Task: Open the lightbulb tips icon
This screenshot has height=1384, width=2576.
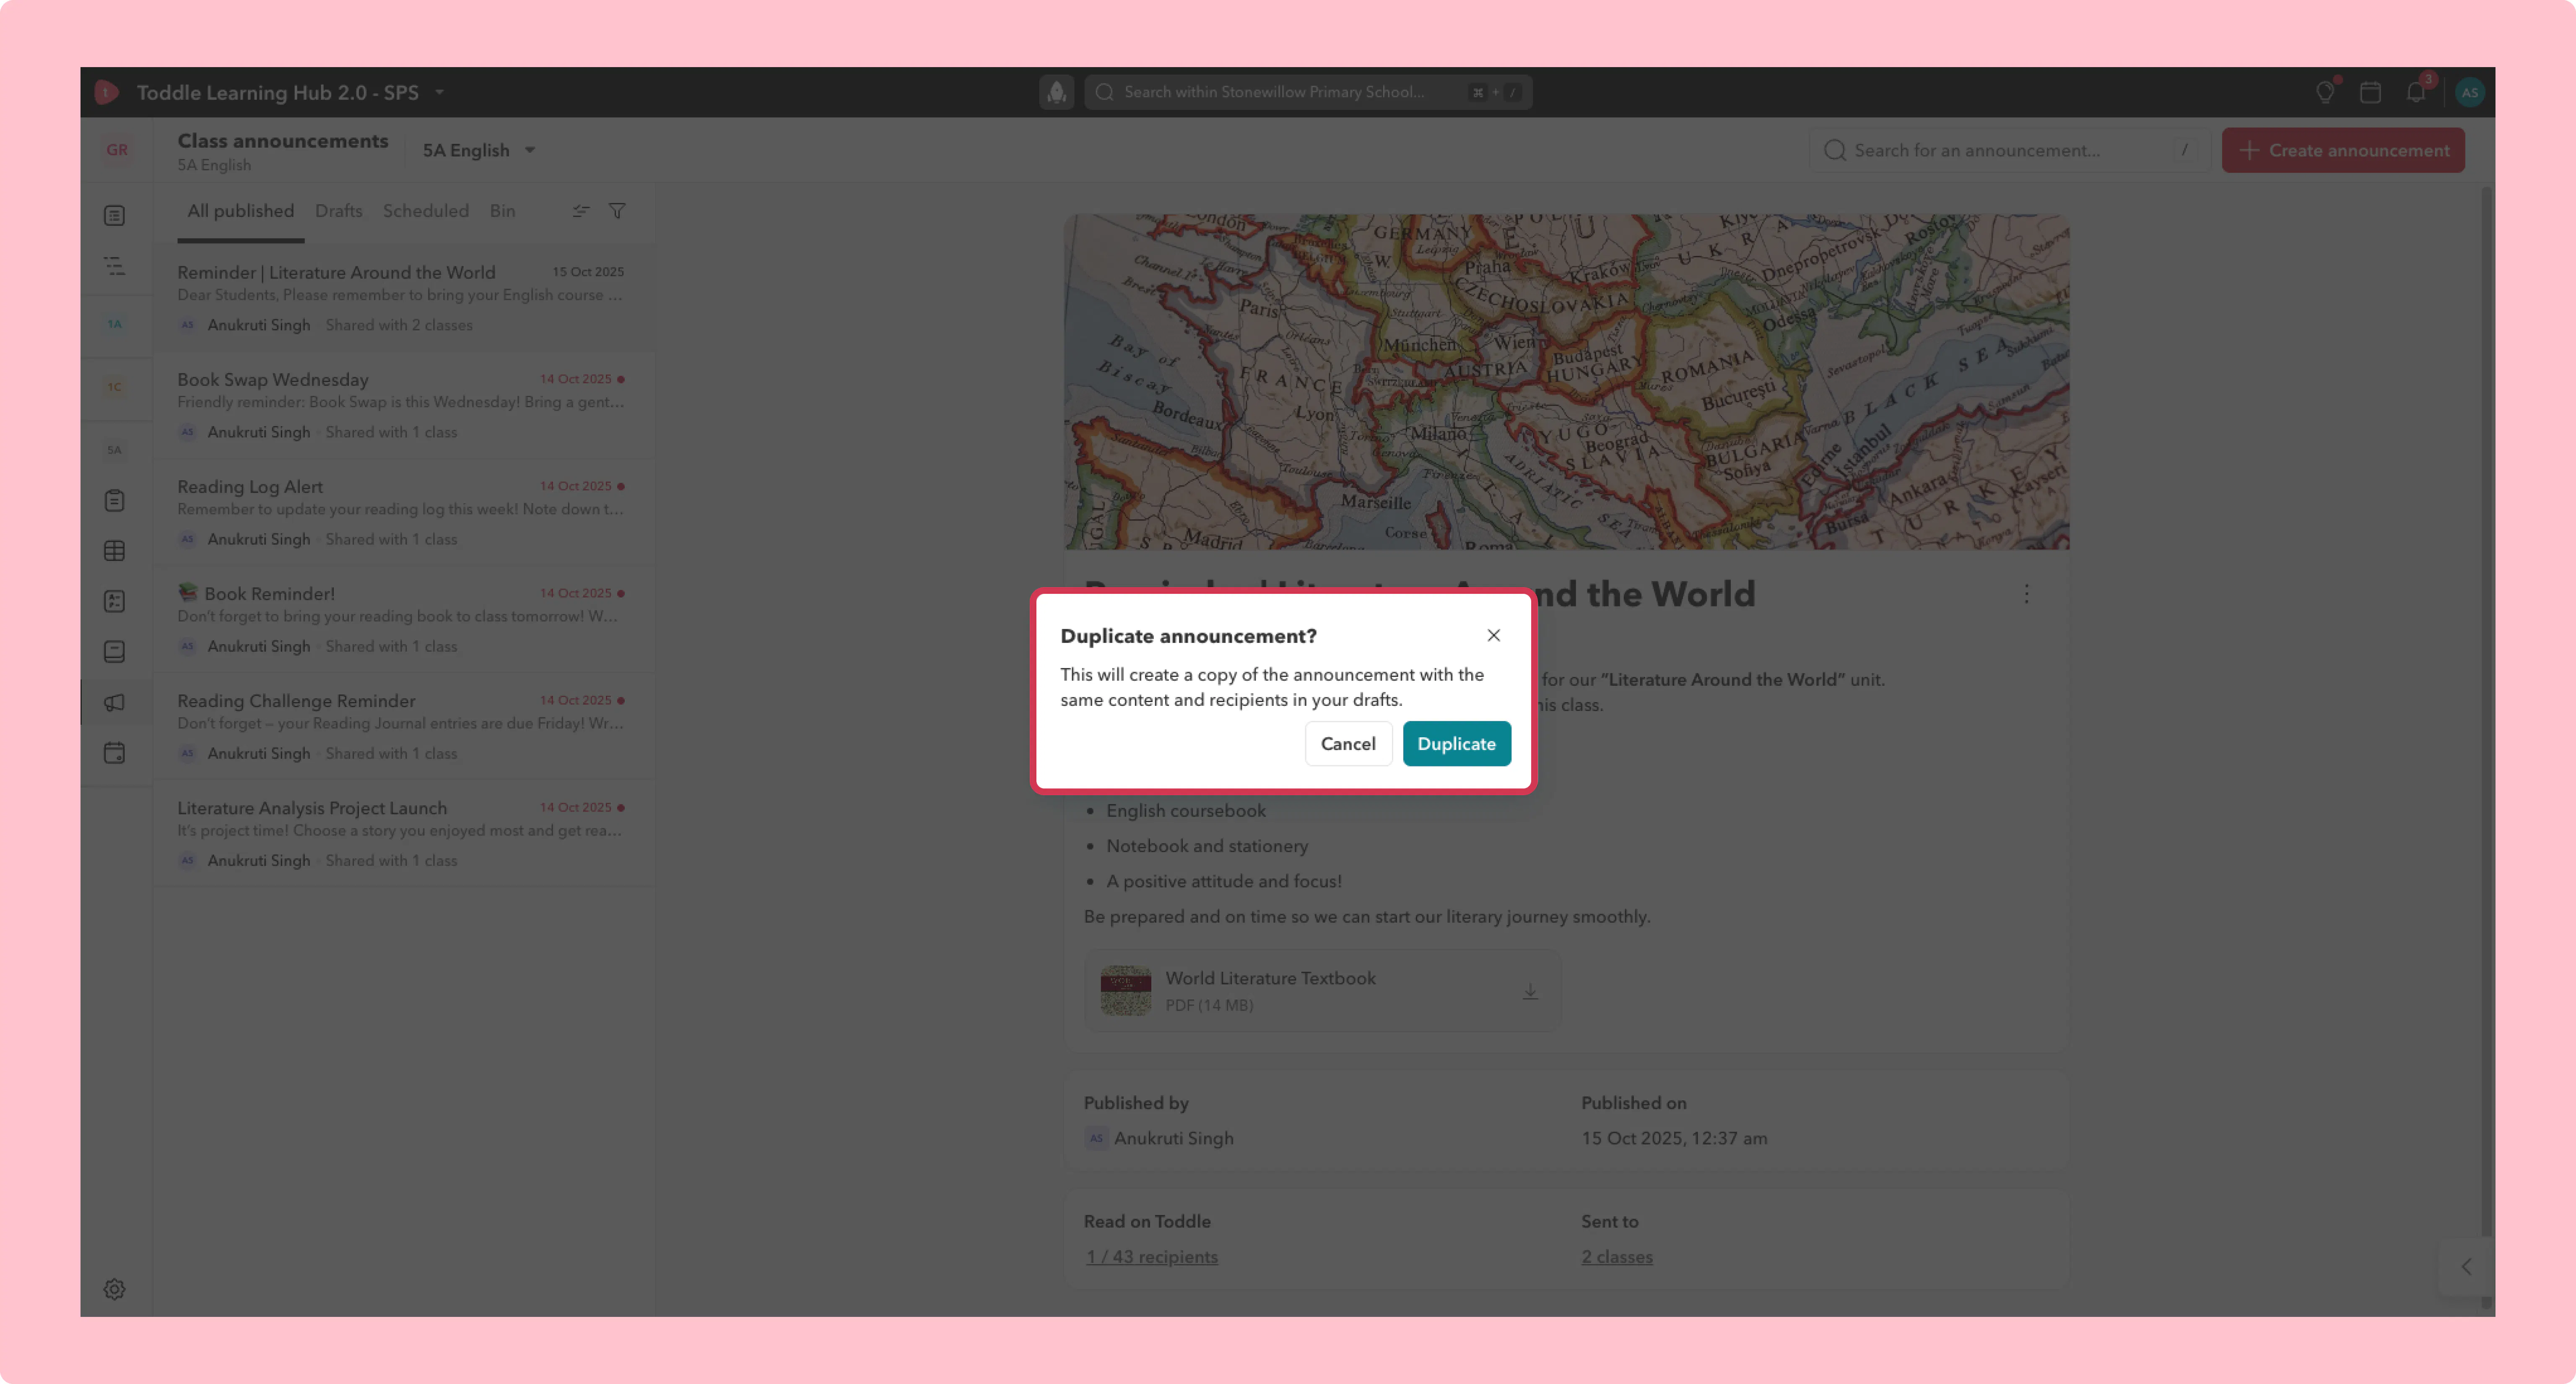Action: tap(2325, 92)
